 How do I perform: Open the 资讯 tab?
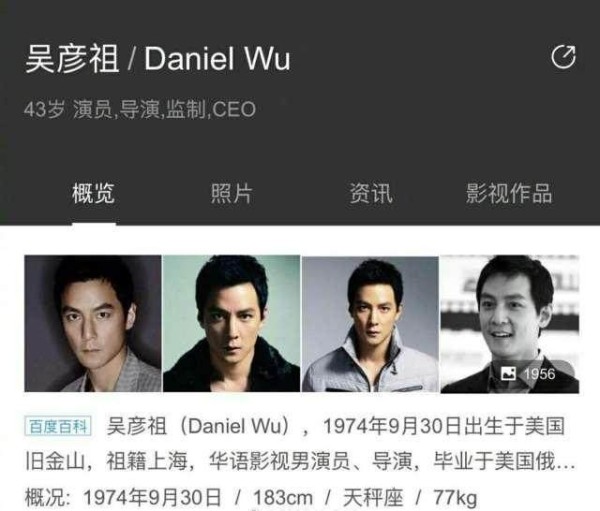(371, 193)
